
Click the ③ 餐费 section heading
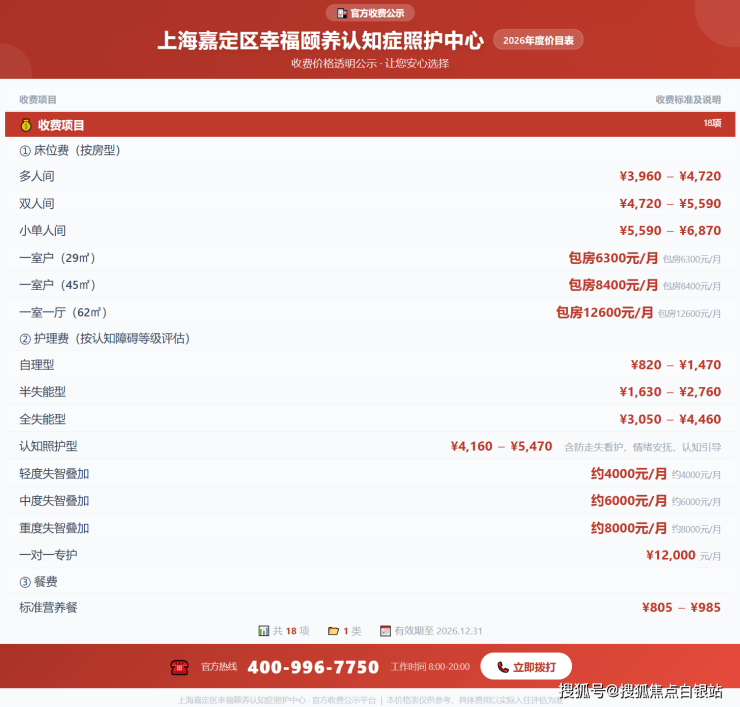coord(38,581)
